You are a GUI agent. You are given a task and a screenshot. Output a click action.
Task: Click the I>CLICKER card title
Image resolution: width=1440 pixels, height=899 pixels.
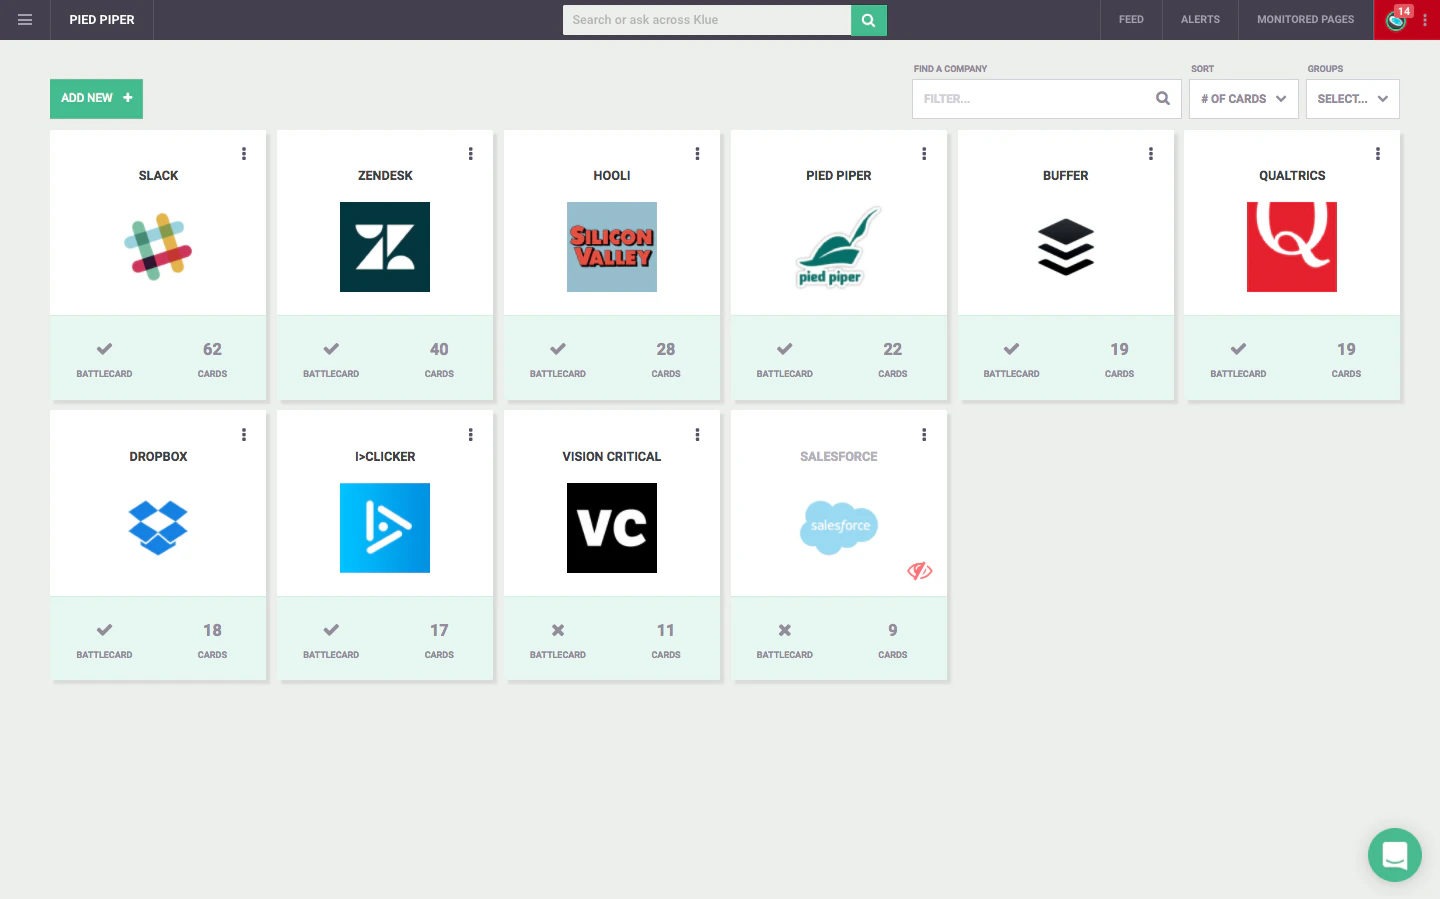tap(385, 456)
